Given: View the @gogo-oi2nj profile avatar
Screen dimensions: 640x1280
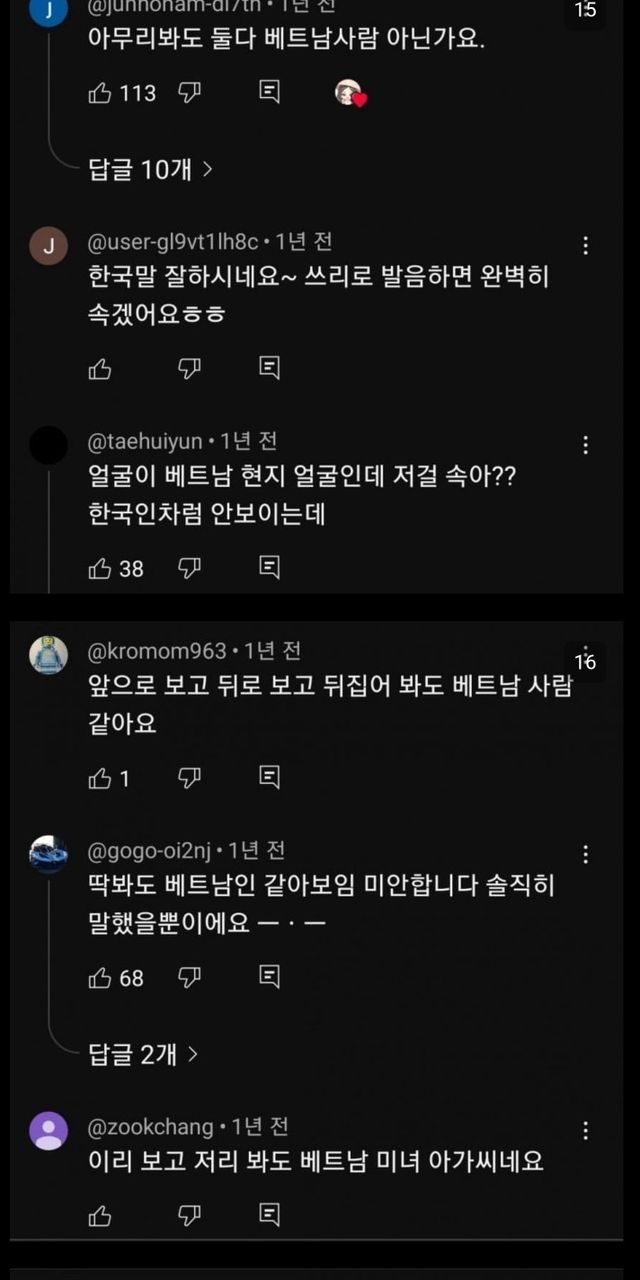Looking at the screenshot, I should 48,855.
